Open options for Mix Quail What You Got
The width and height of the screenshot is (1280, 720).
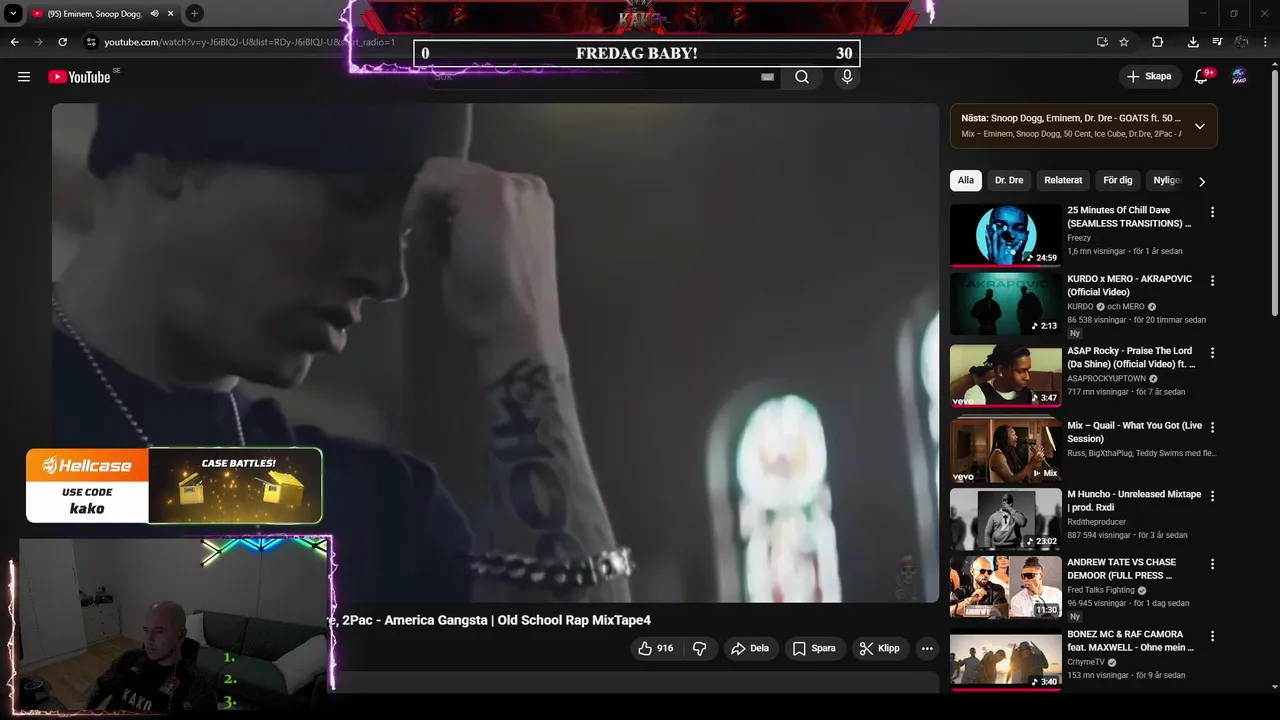point(1212,427)
